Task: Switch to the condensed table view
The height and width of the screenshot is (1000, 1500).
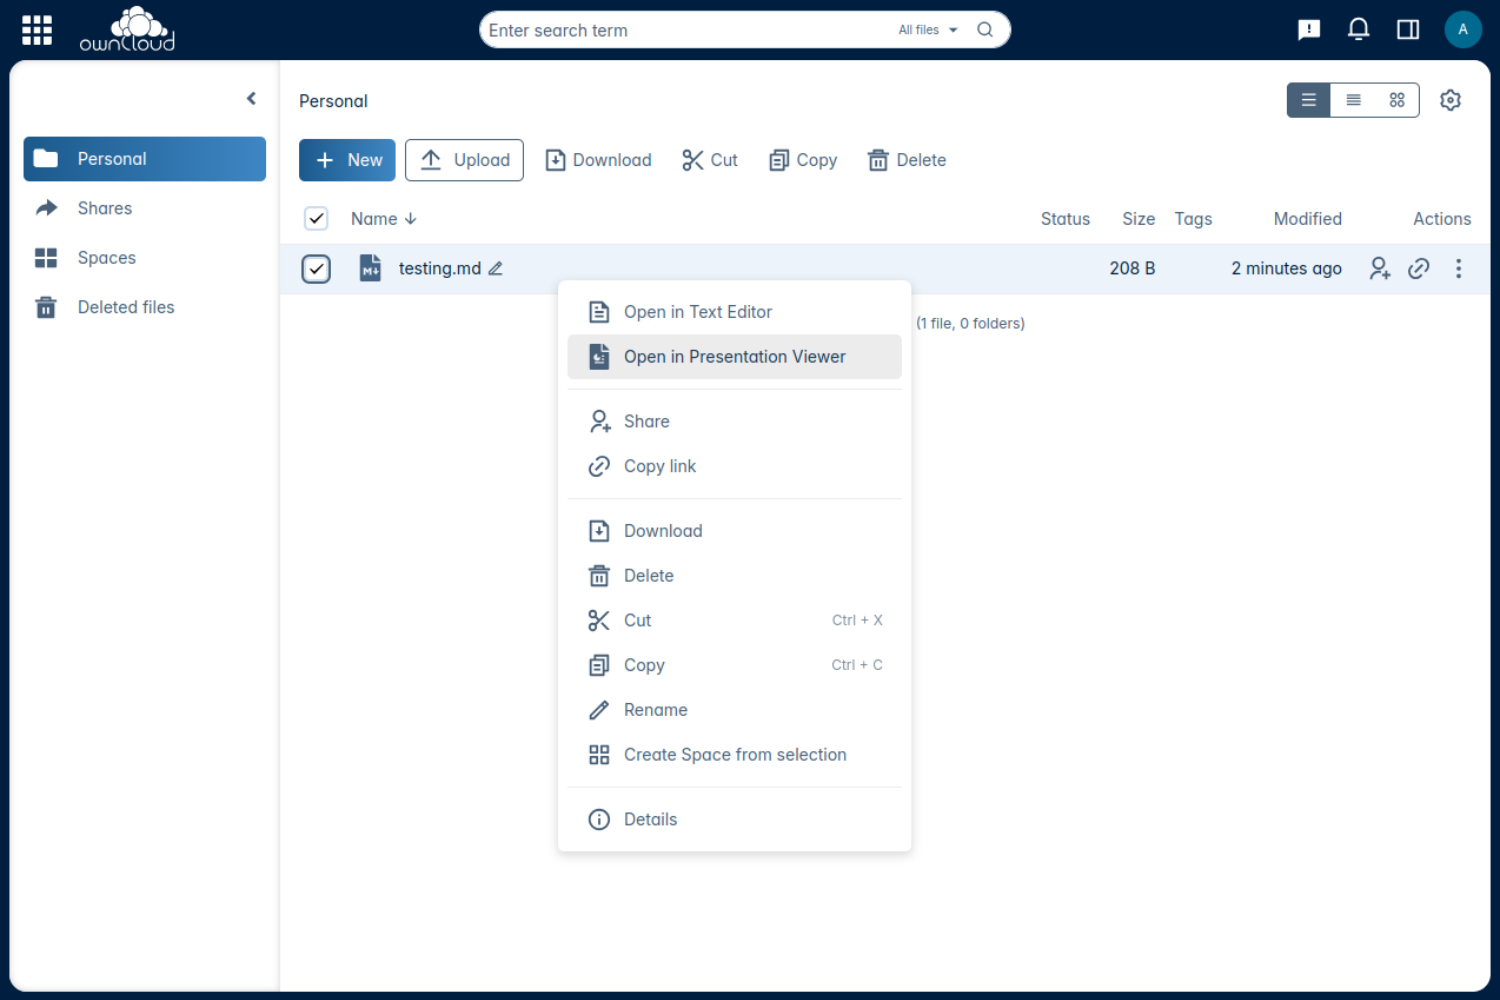Action: coord(1353,100)
